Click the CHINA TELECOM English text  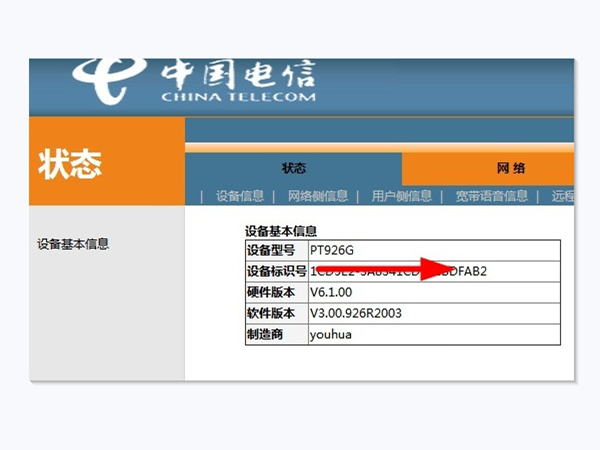(x=237, y=96)
